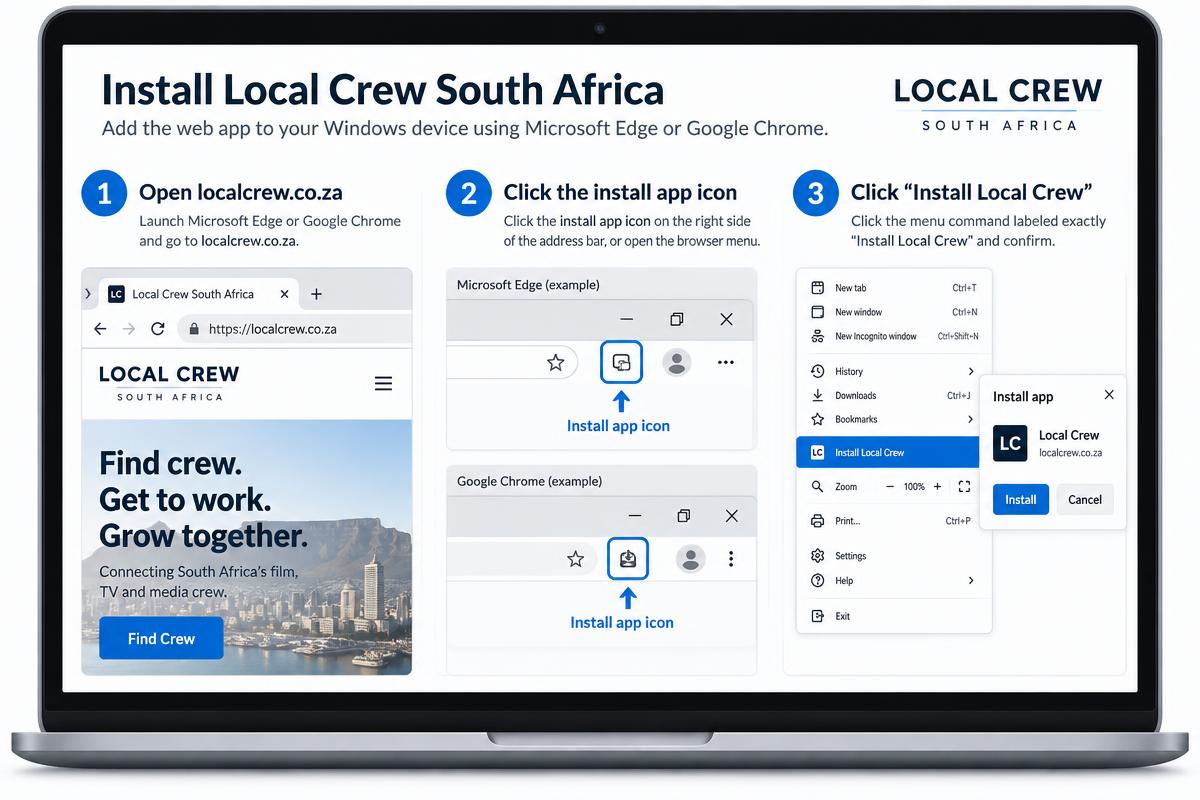Click the Find Crew button

161,638
